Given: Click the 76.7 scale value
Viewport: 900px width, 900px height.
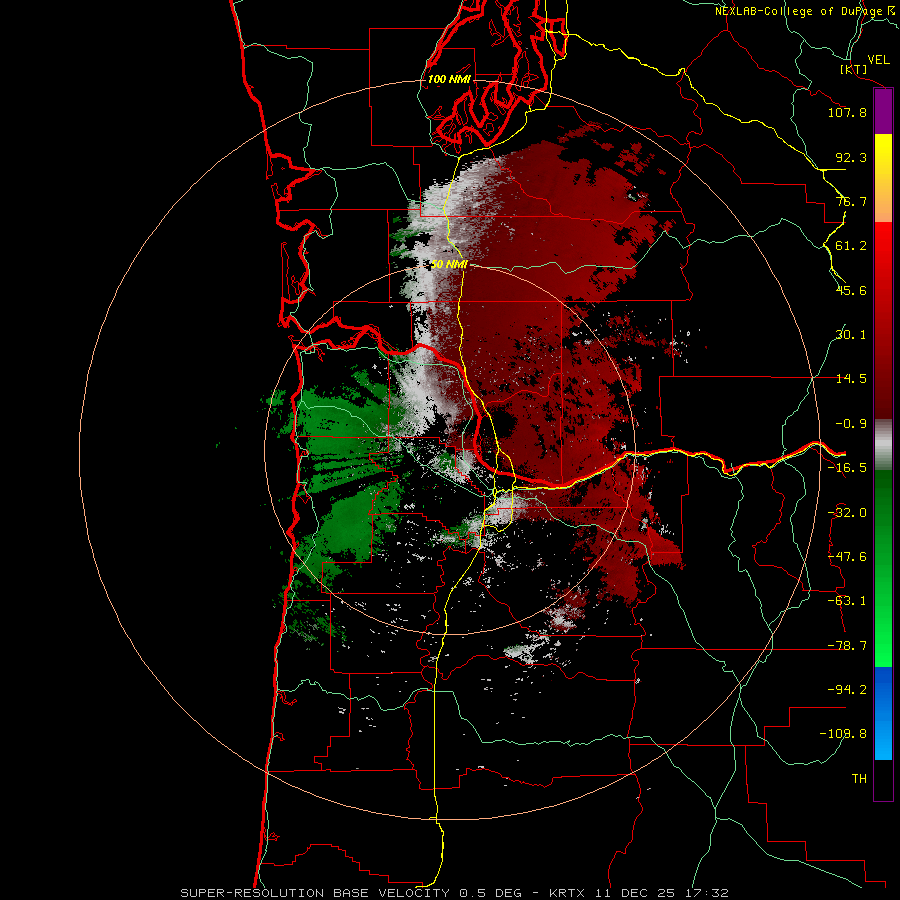Looking at the screenshot, I should [x=851, y=201].
